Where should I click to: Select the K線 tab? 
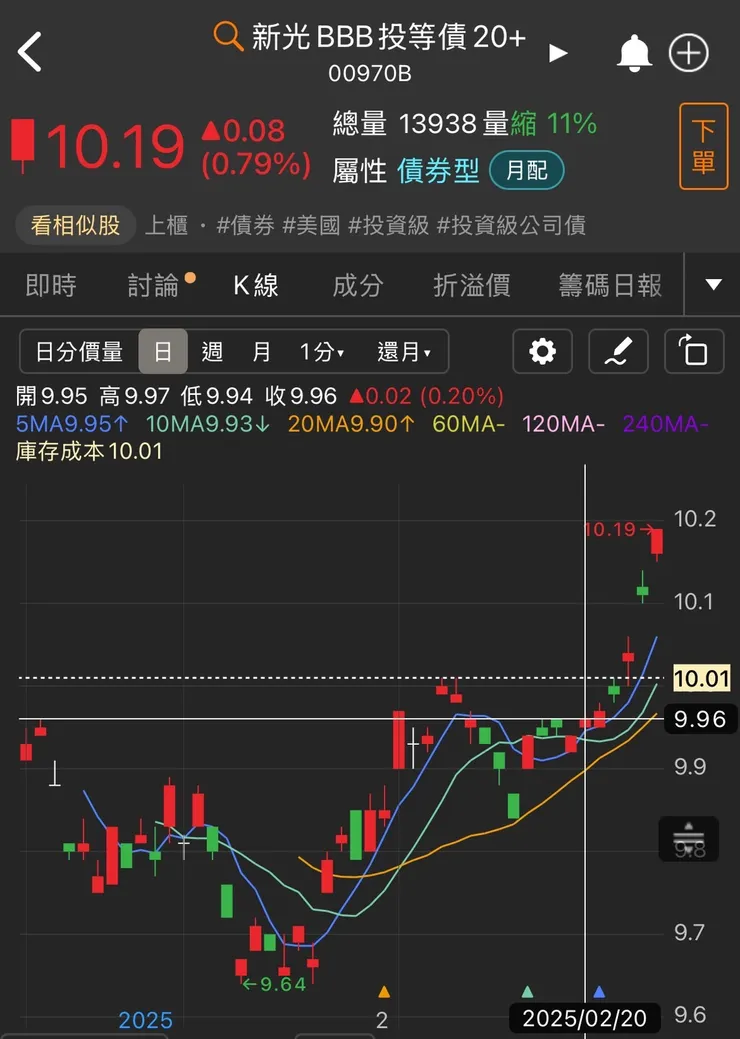point(256,286)
